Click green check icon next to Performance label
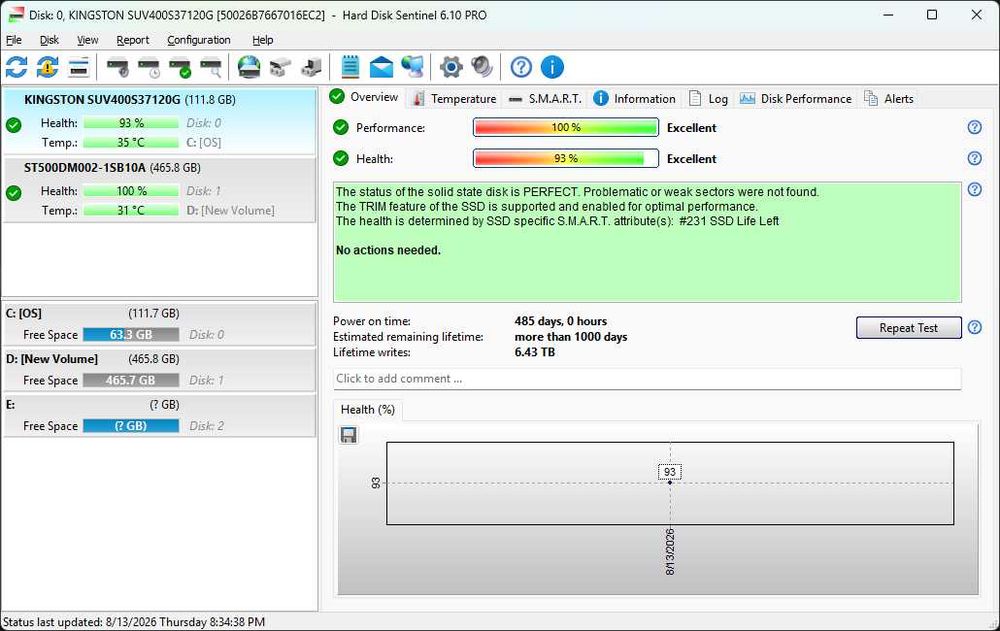The height and width of the screenshot is (631, 1000). click(341, 127)
